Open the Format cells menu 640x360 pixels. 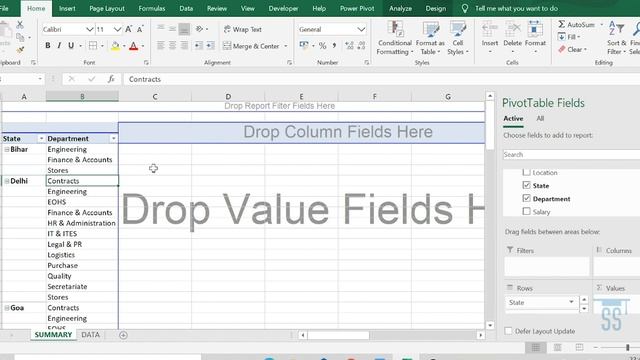535,38
